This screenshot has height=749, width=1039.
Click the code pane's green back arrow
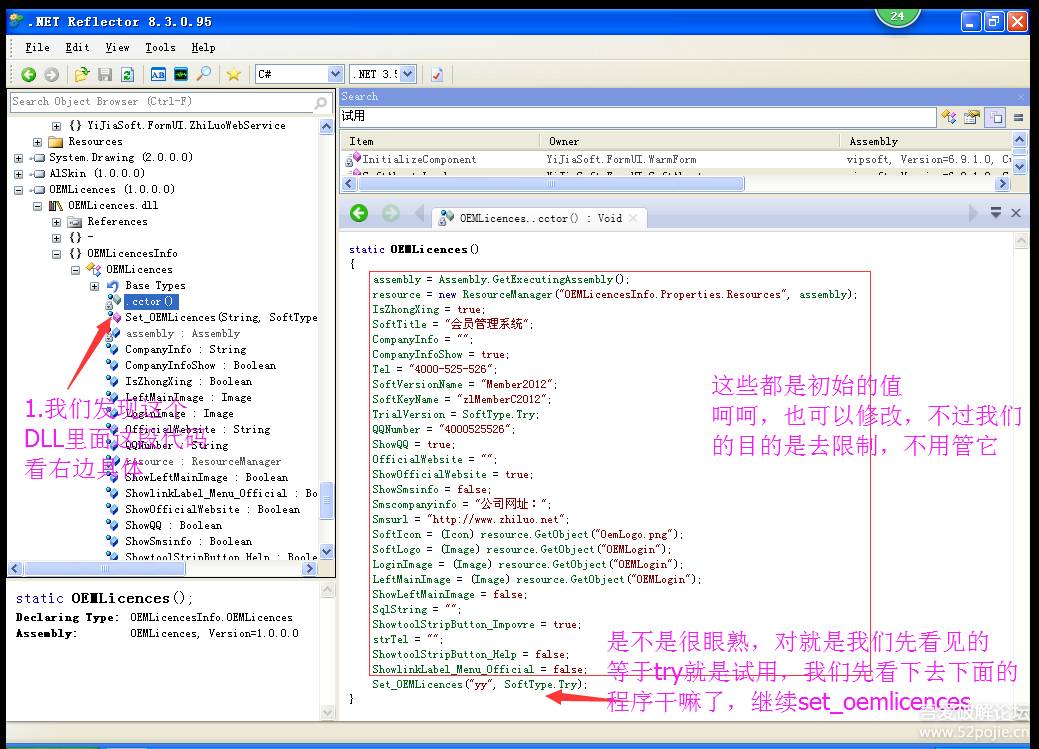tap(359, 213)
